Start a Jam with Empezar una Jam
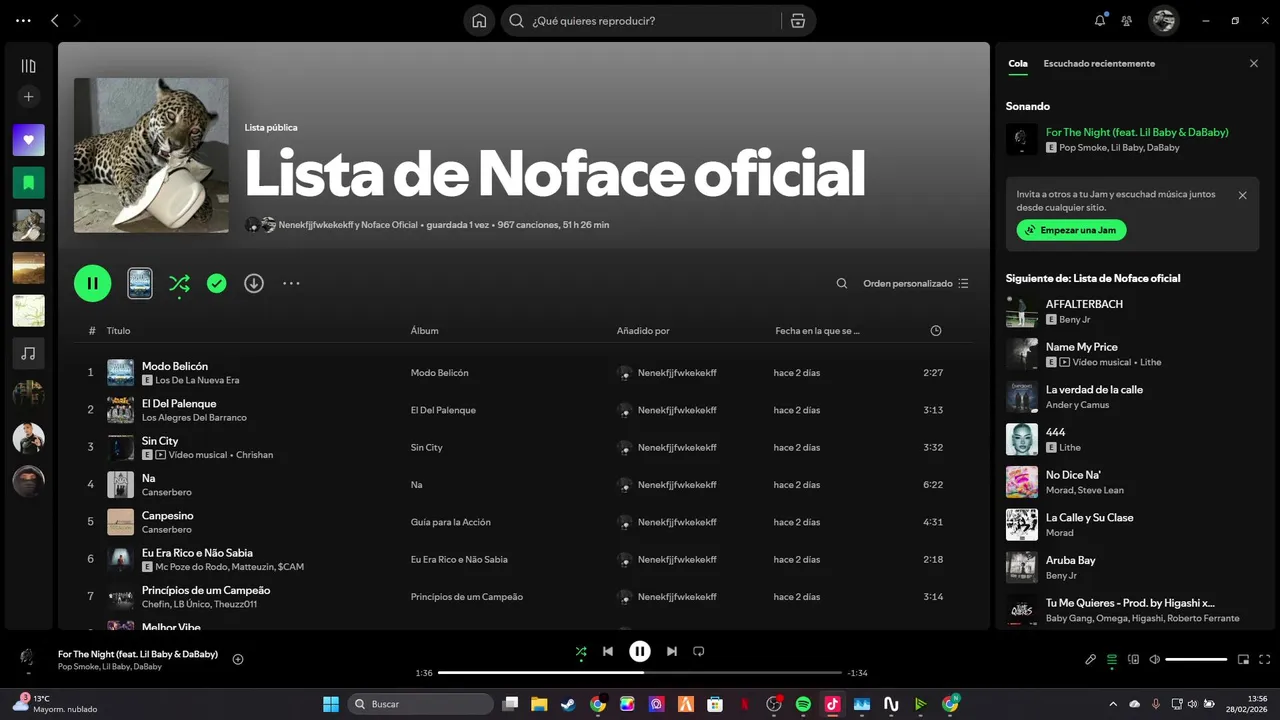Screen dimensions: 1280x720 click(x=1071, y=230)
